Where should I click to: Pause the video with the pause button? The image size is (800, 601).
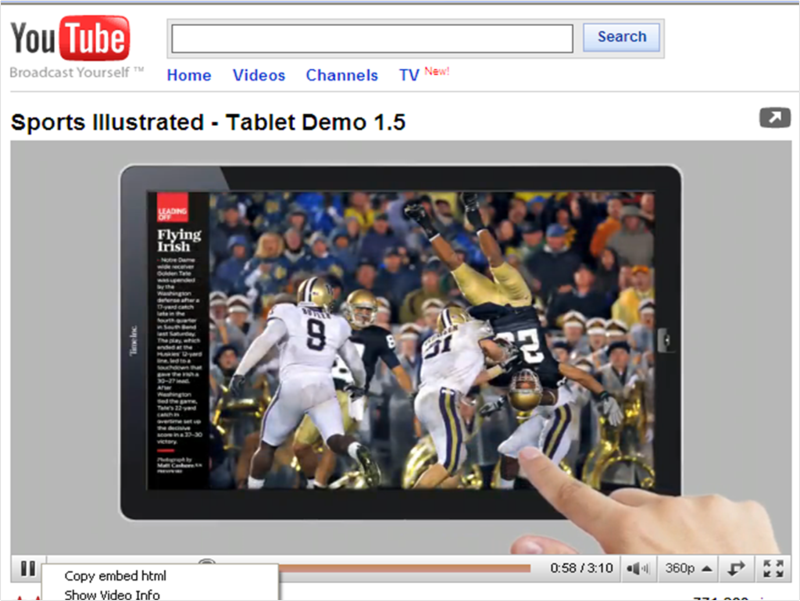click(x=28, y=568)
